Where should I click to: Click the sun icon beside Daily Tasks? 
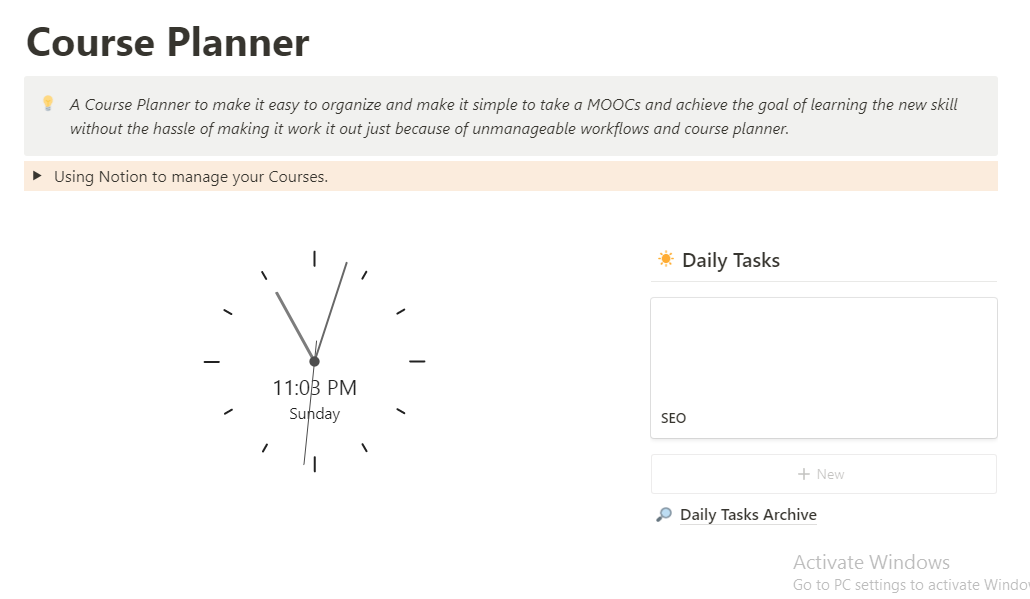point(665,259)
